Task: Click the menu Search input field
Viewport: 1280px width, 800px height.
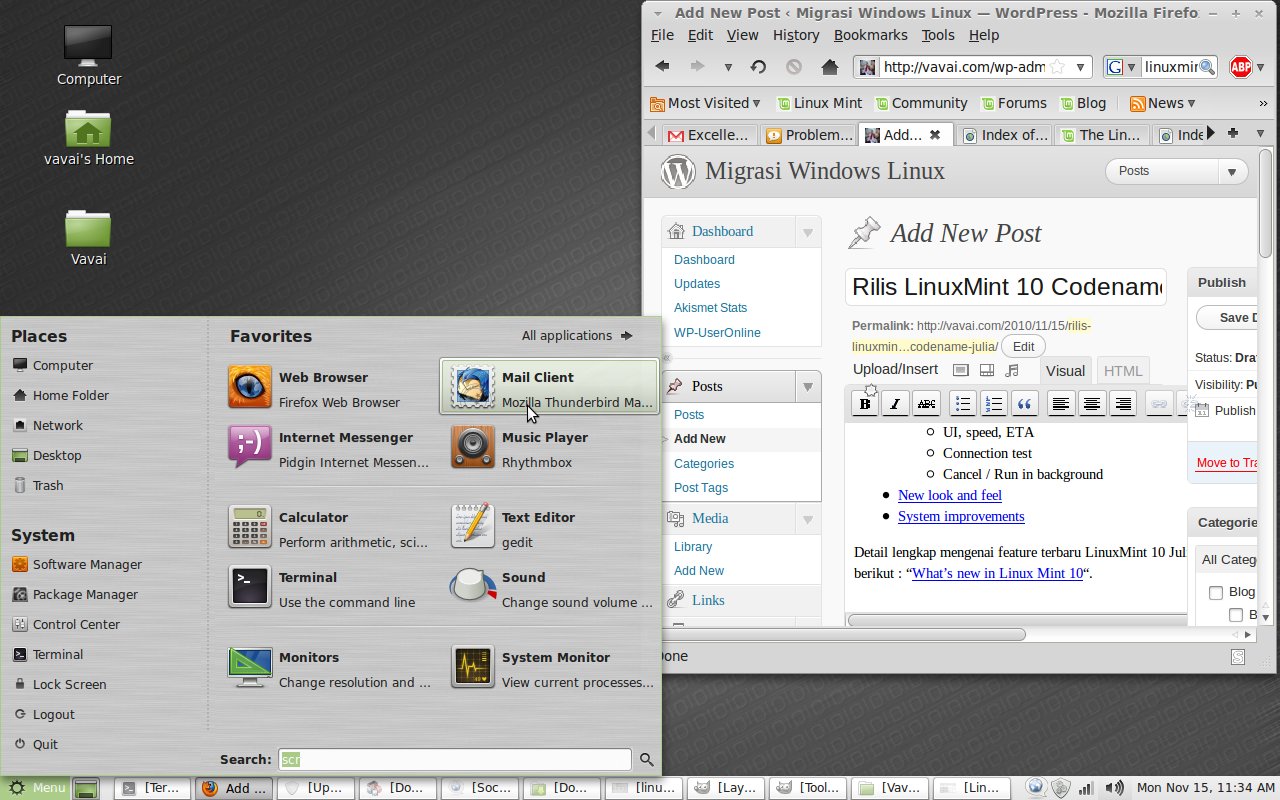Action: [455, 760]
